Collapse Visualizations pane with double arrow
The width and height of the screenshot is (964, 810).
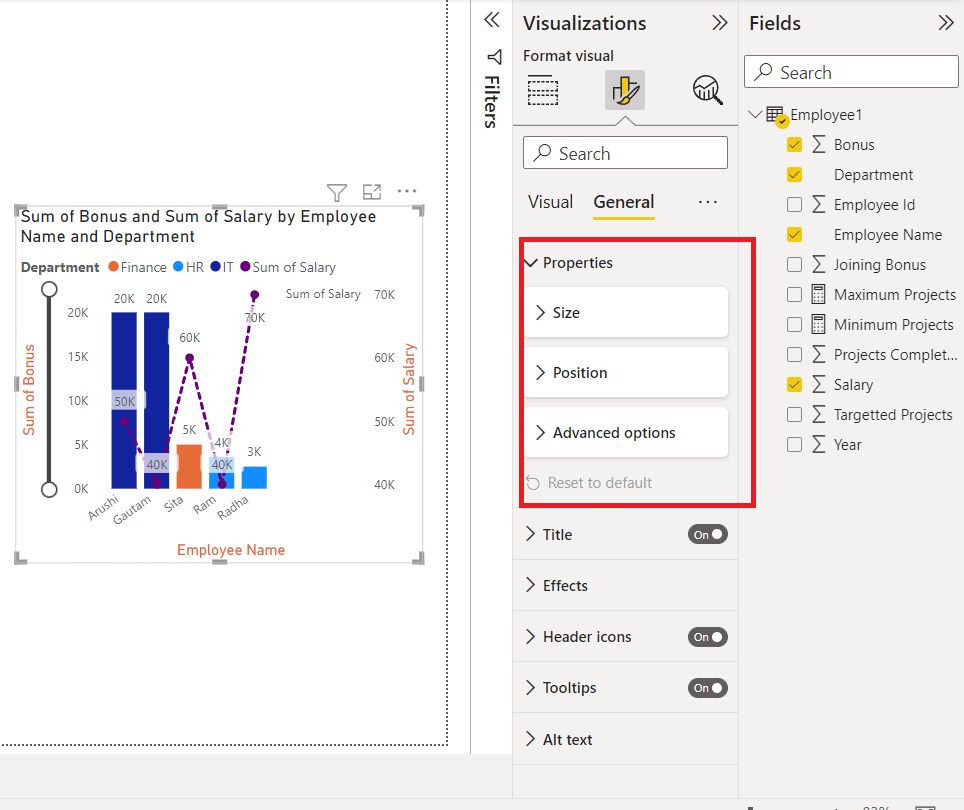pos(719,23)
